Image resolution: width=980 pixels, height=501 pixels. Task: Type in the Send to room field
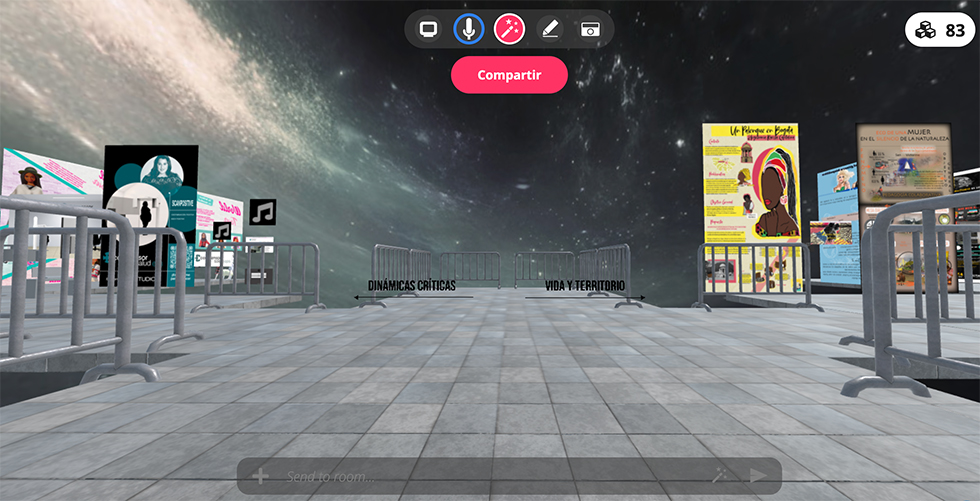point(490,477)
